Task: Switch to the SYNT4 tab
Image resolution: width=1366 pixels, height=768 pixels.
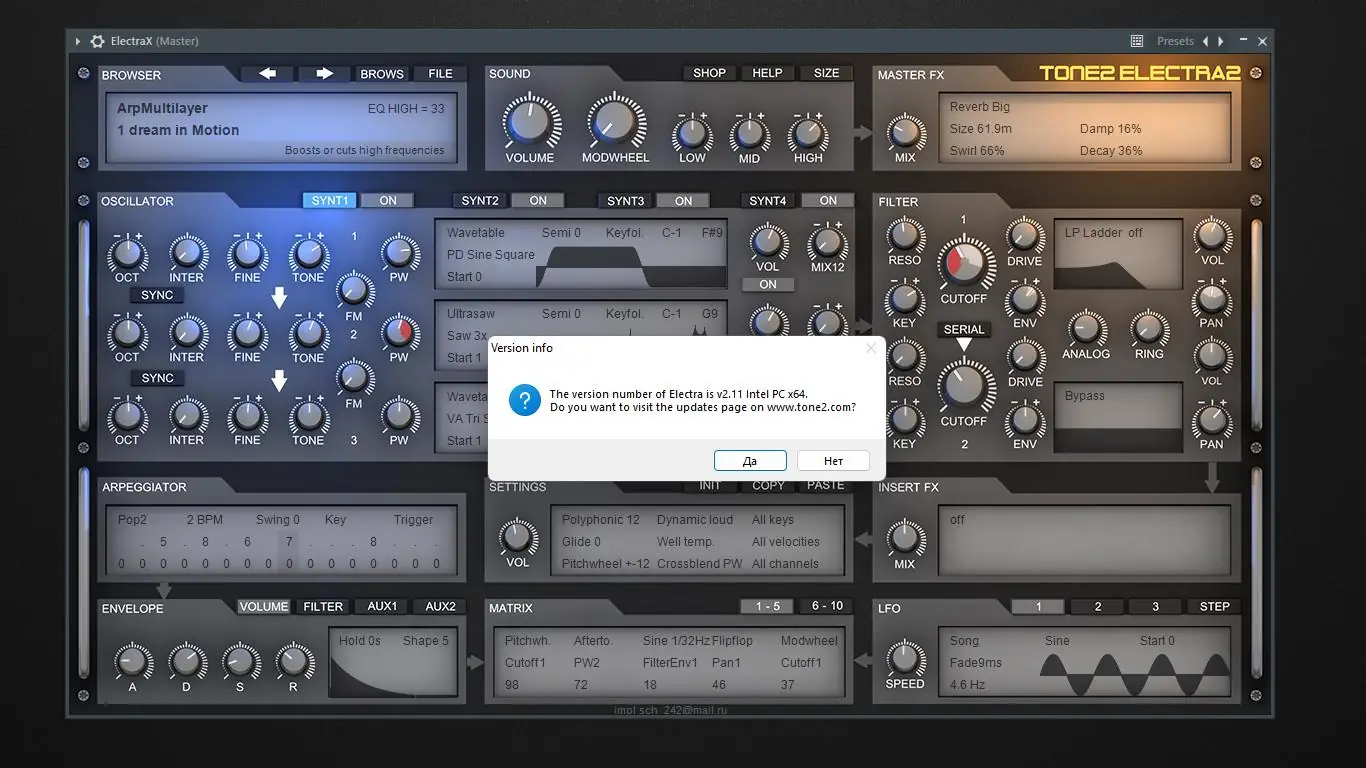Action: (768, 201)
